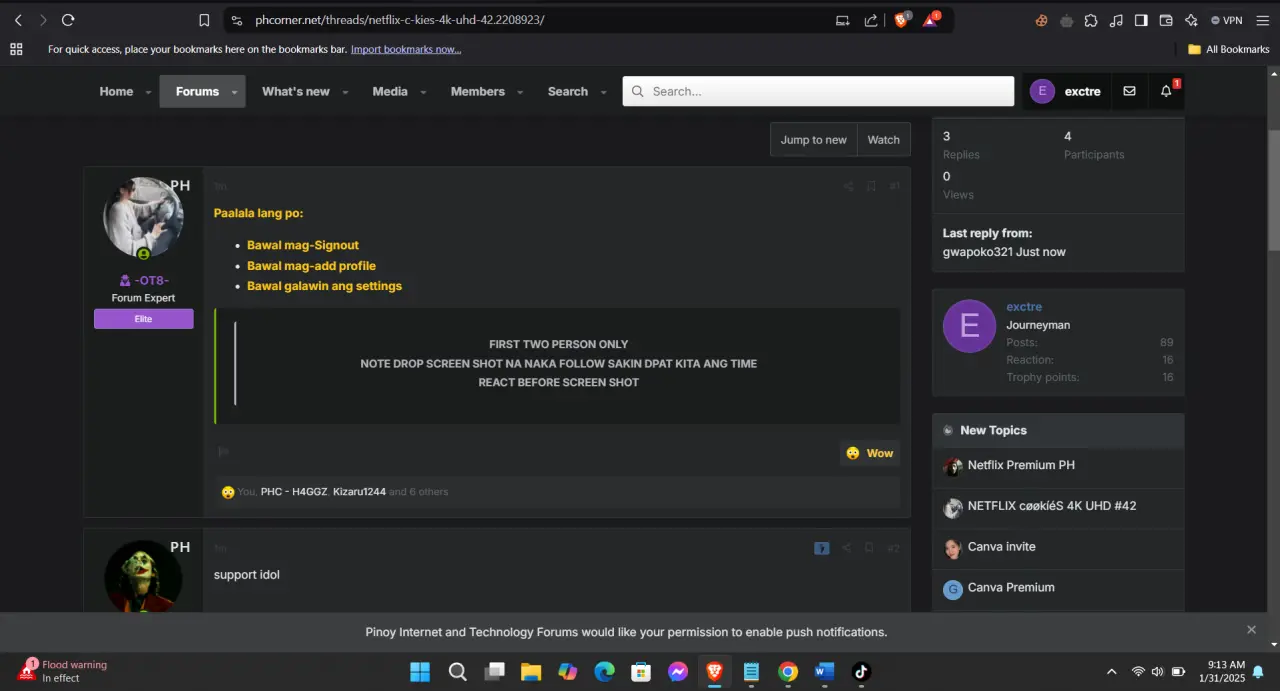Expand the Members menu dropdown arrow
1280x691 pixels.
(x=520, y=92)
